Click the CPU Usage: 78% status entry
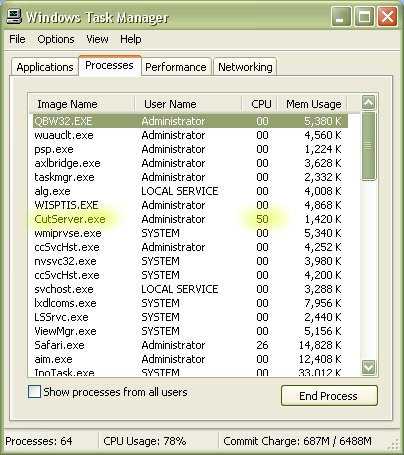This screenshot has height=455, width=404. [x=145, y=441]
